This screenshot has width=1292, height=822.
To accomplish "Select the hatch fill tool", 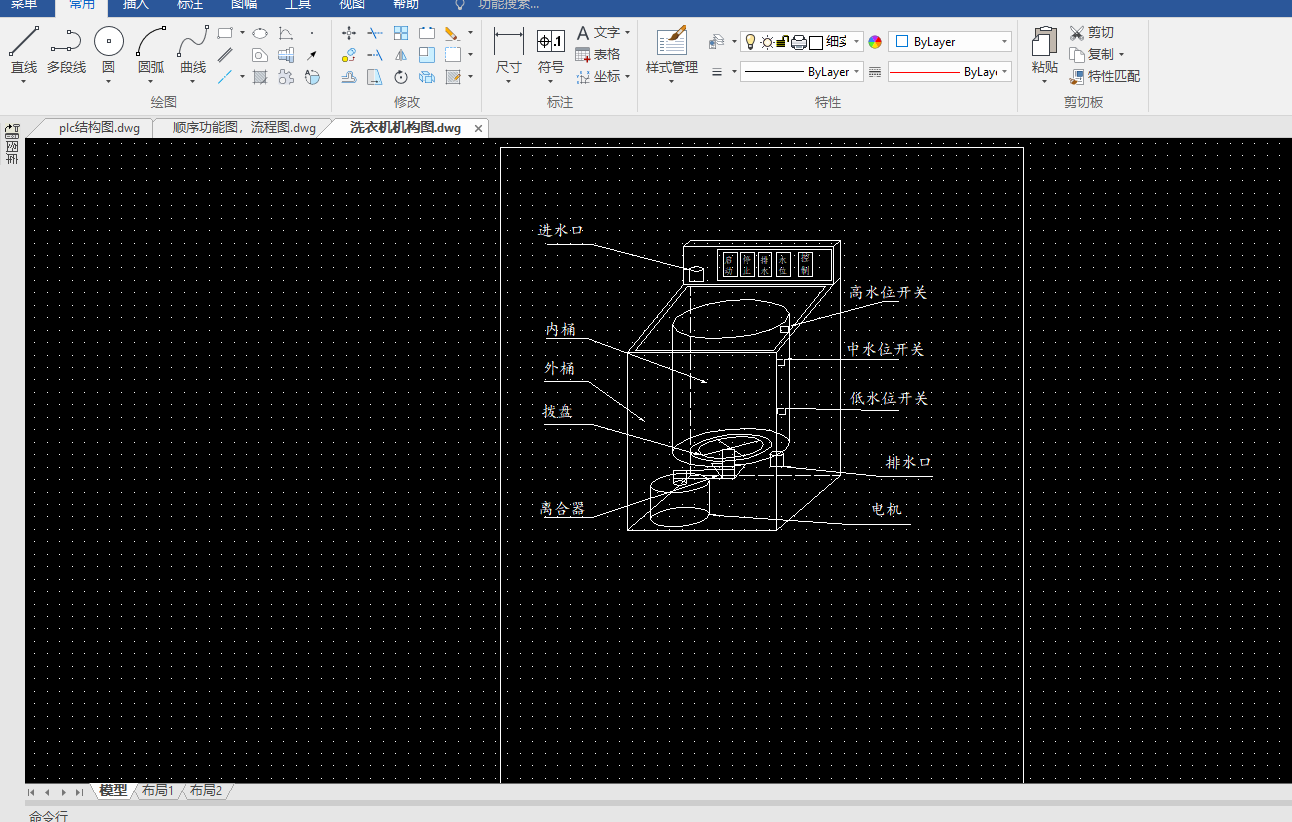I will [259, 77].
